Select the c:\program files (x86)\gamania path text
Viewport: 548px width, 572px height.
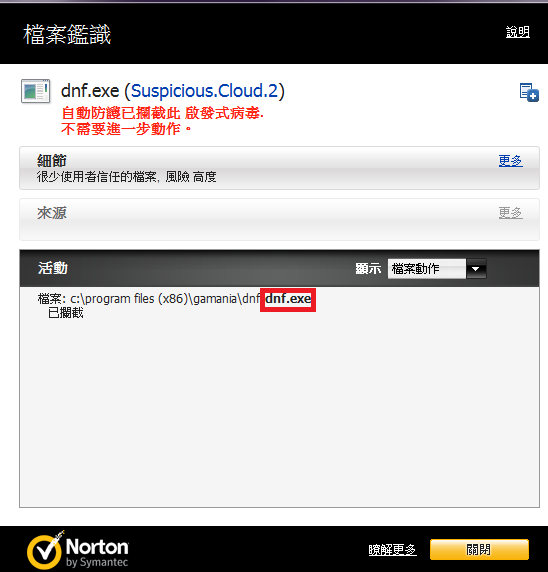point(154,299)
